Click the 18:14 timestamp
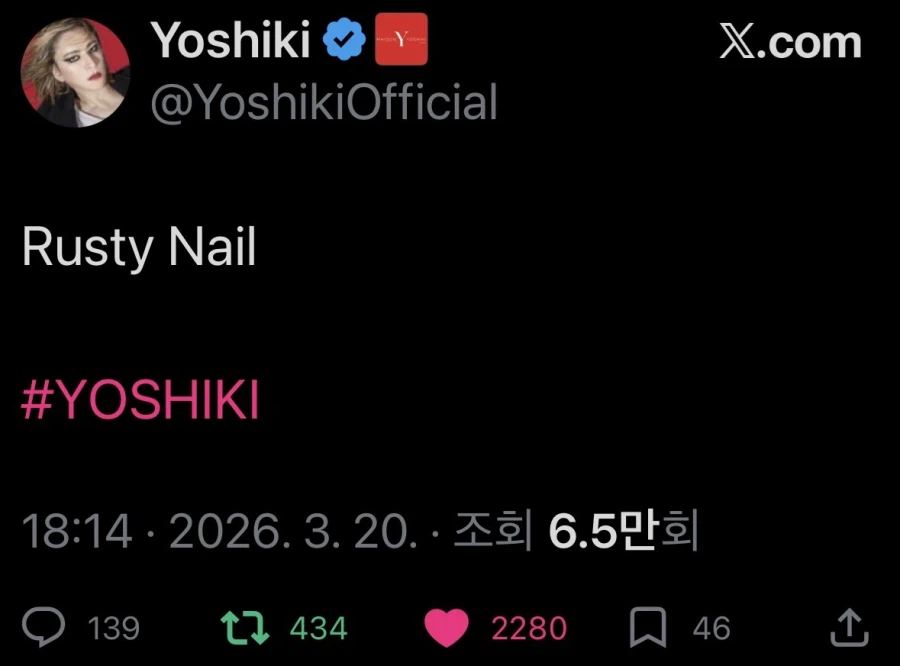 click(x=76, y=532)
